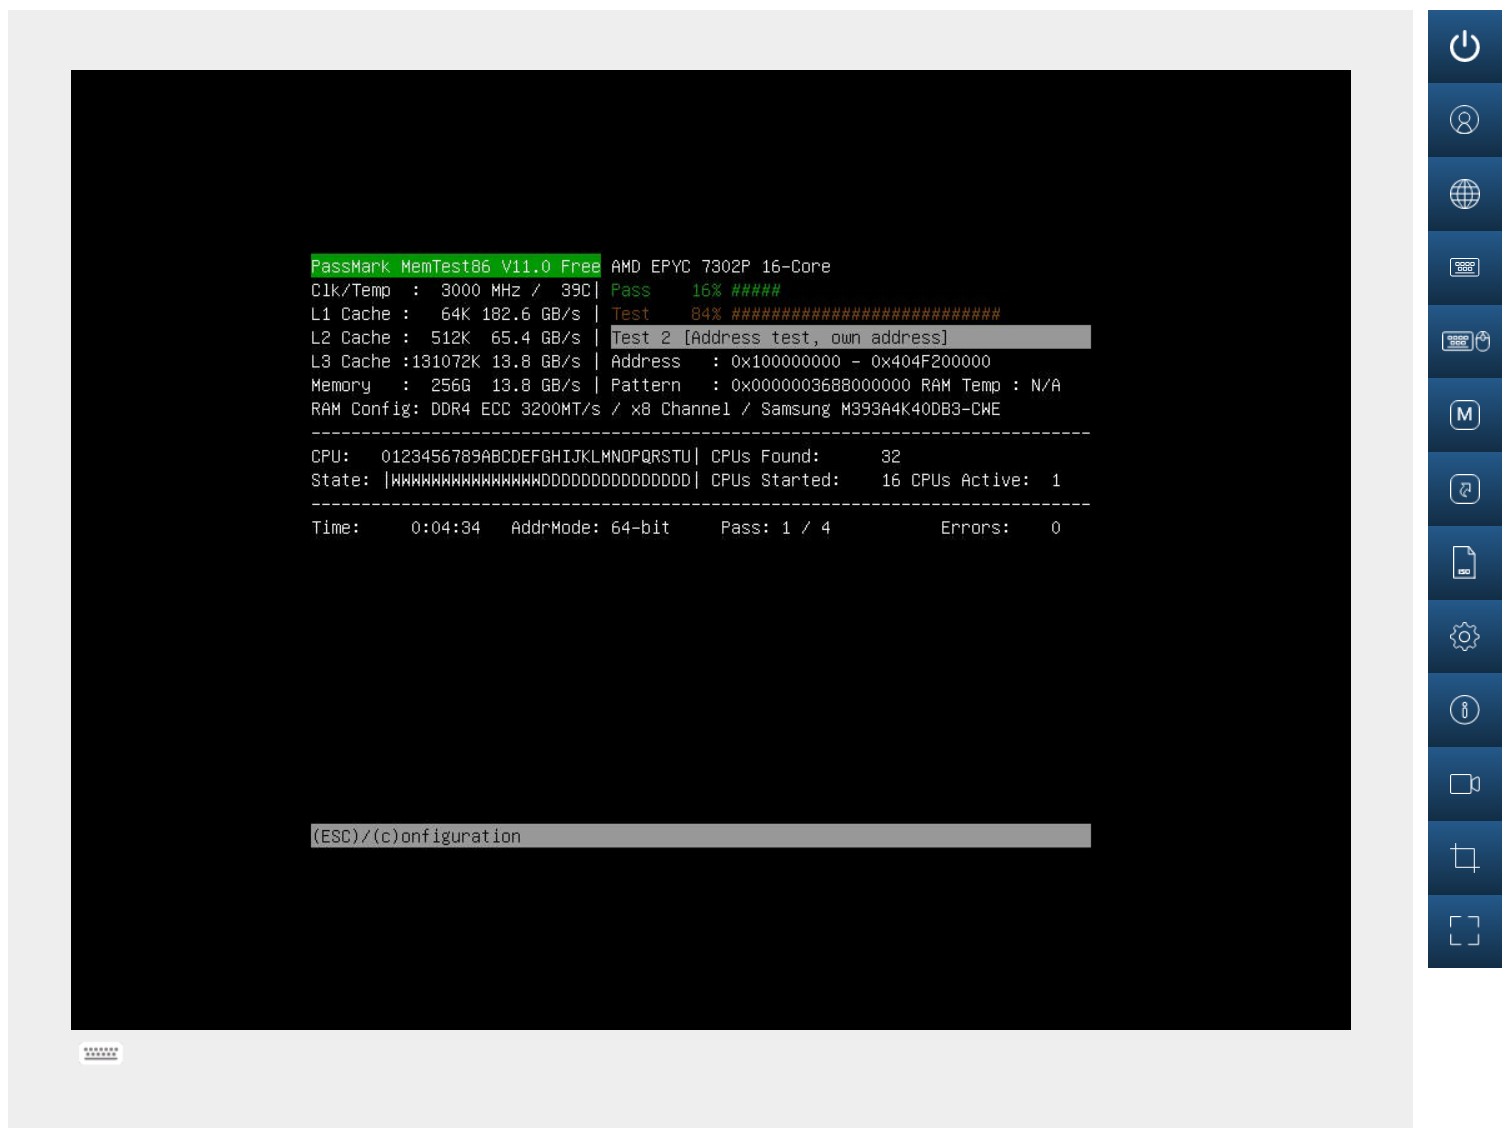Open the settings gear icon
The height and width of the screenshot is (1138, 1511).
(1464, 637)
